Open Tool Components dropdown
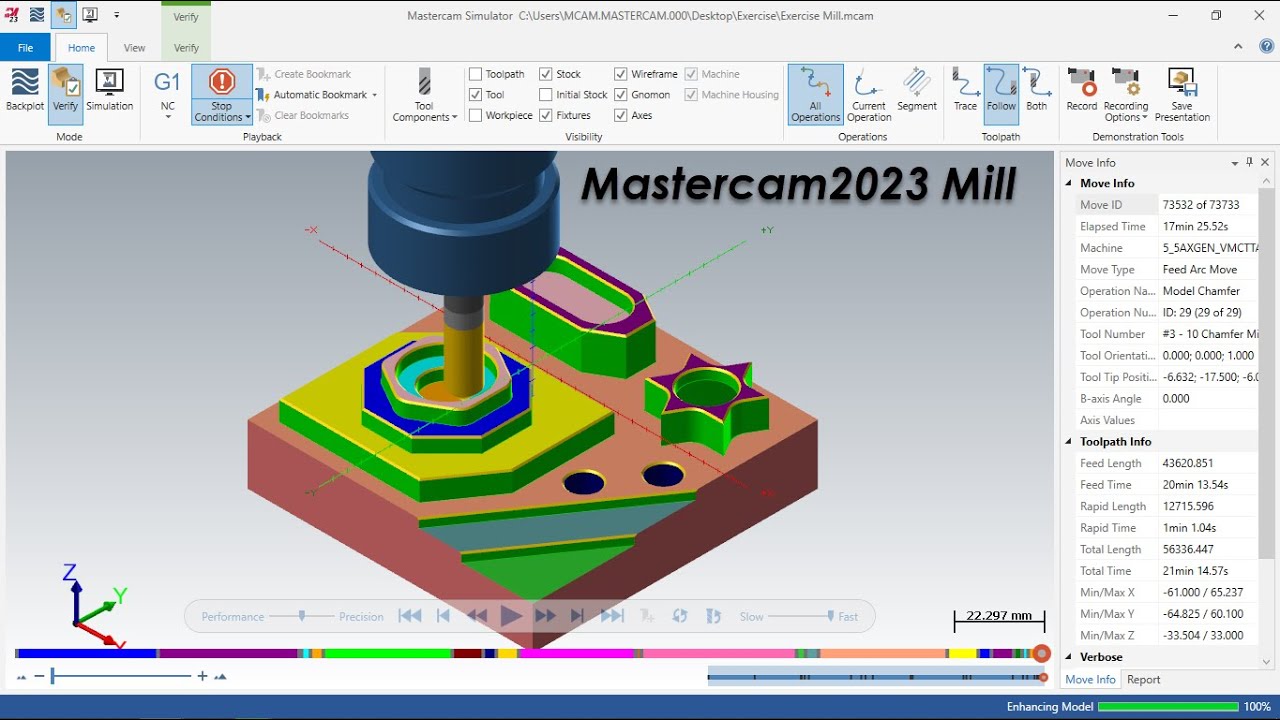The height and width of the screenshot is (720, 1280). click(x=454, y=118)
